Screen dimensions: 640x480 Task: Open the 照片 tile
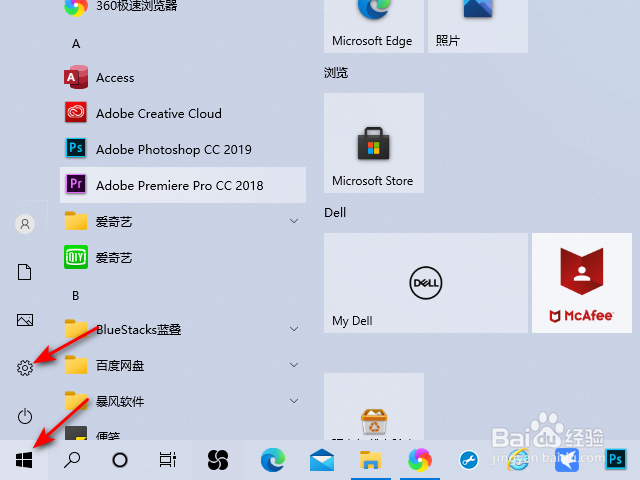pyautogui.click(x=478, y=25)
